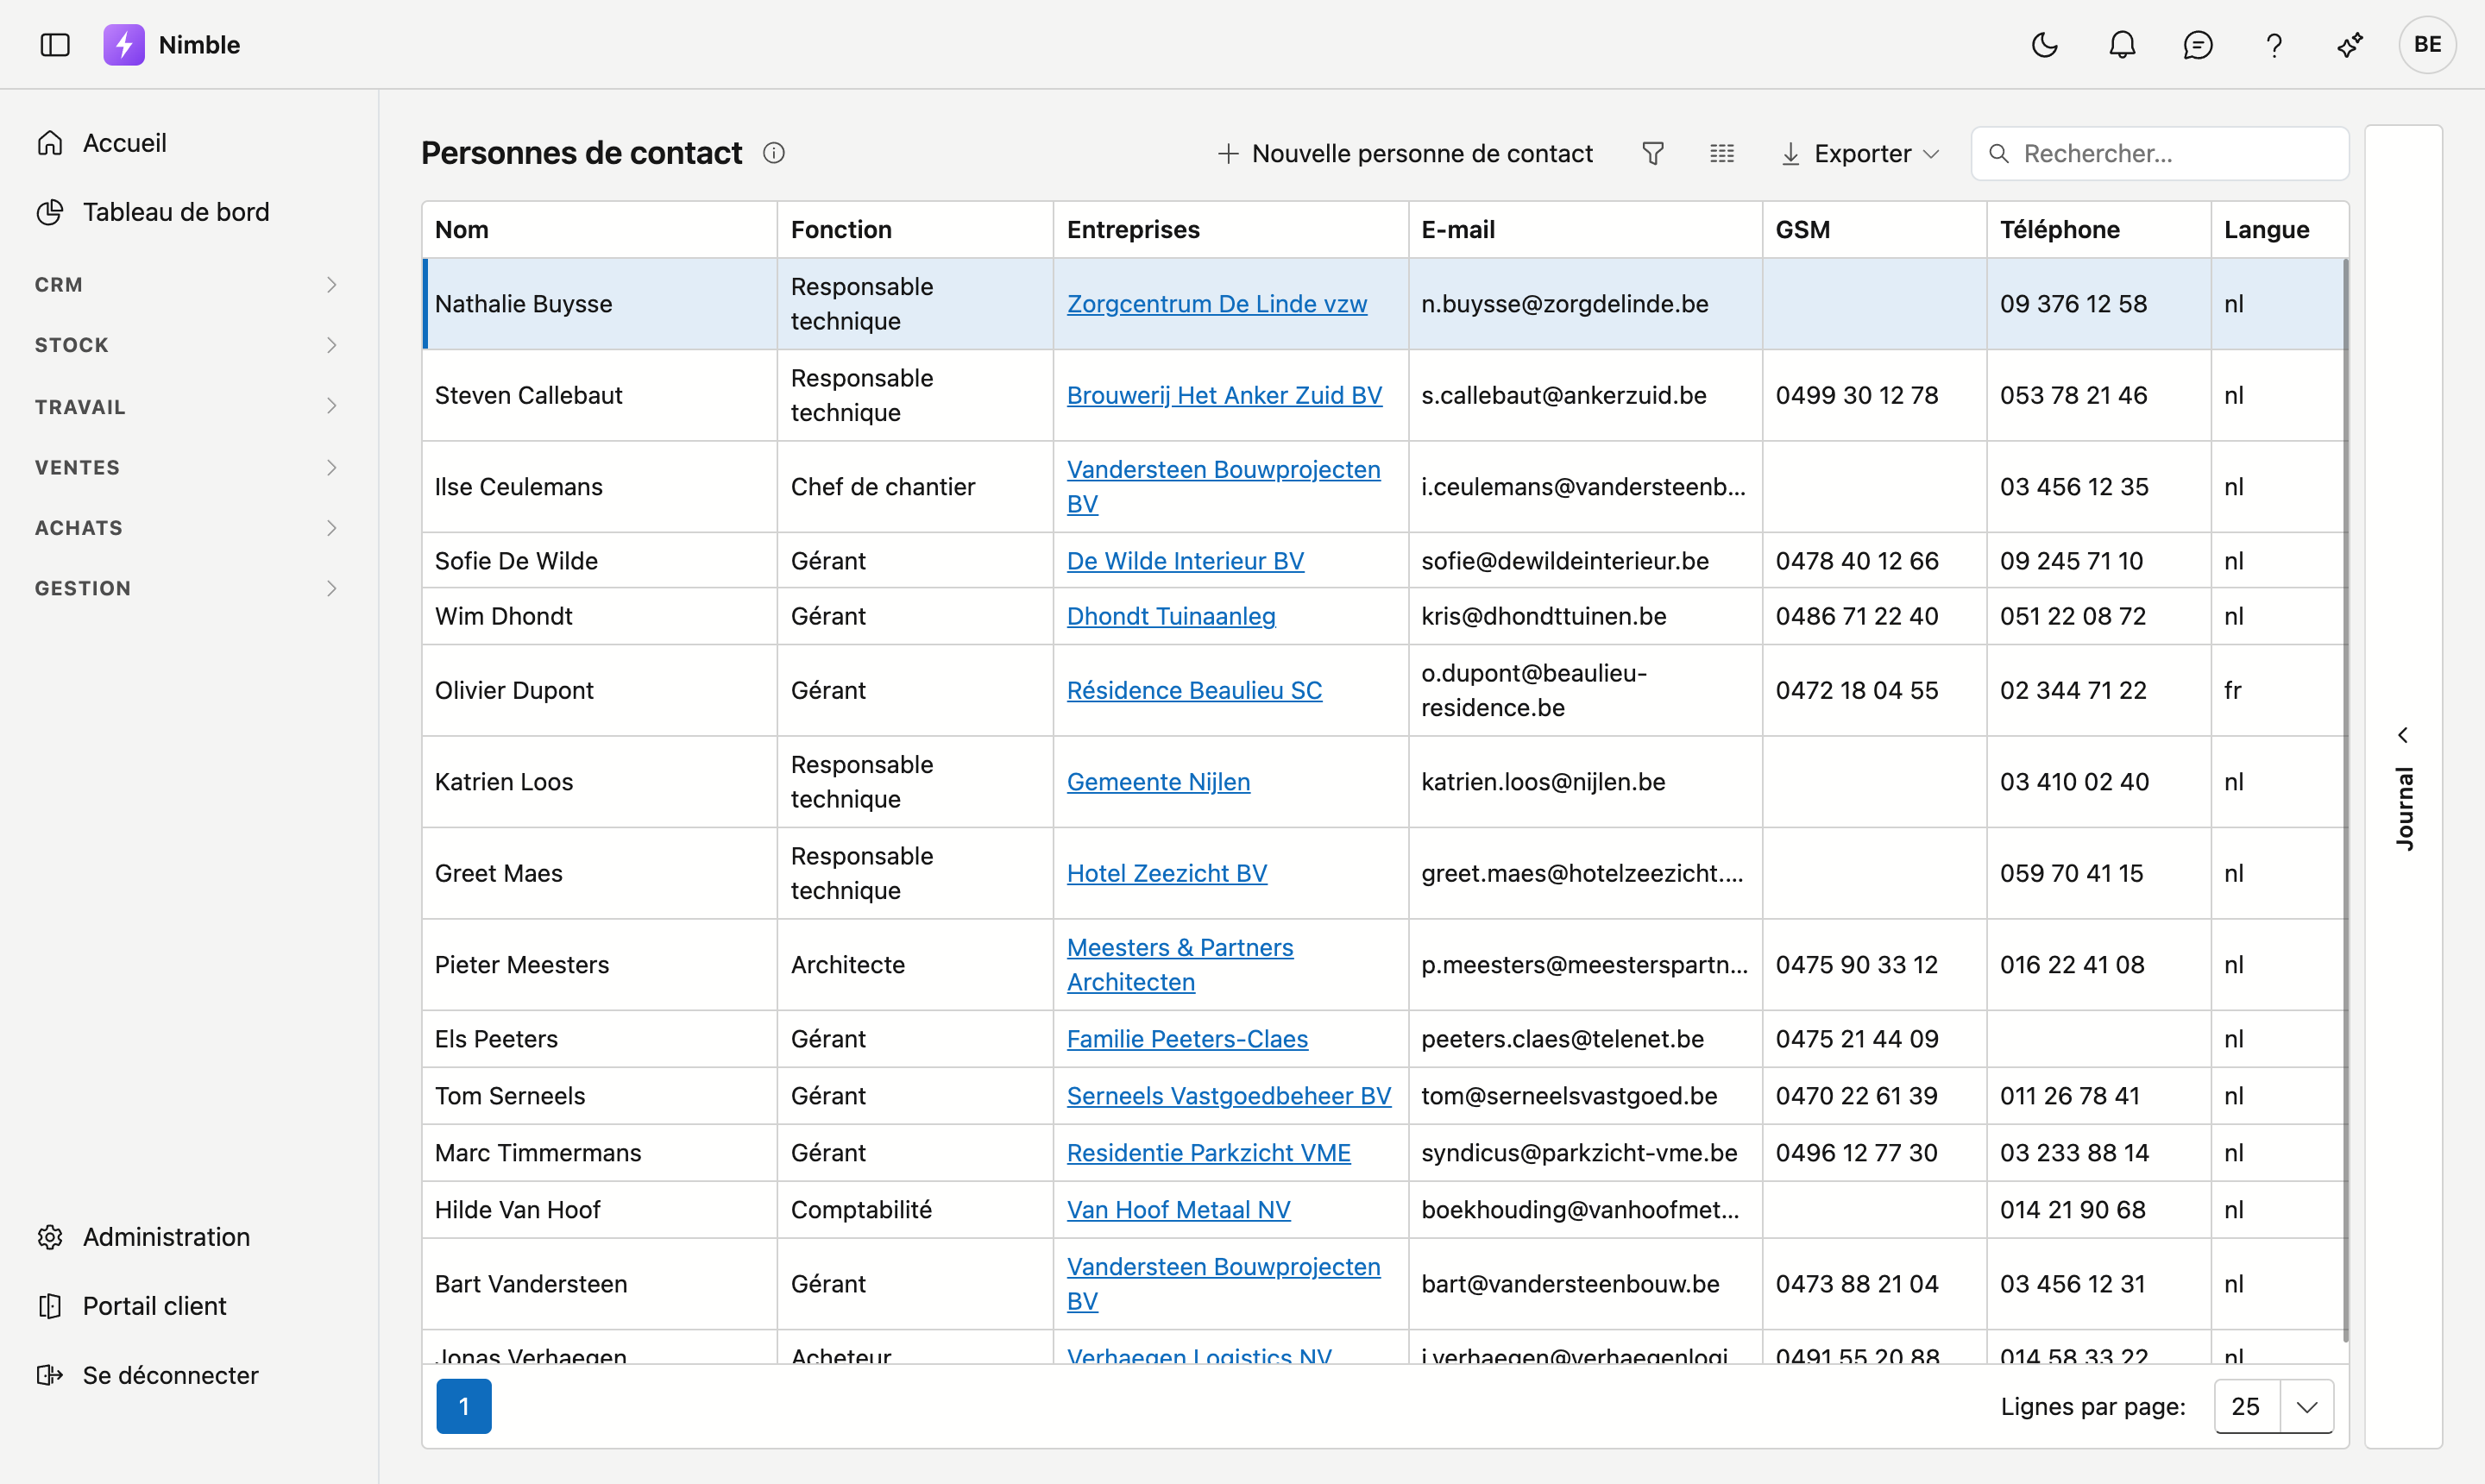Open the notifications bell
The height and width of the screenshot is (1484, 2485).
point(2122,45)
